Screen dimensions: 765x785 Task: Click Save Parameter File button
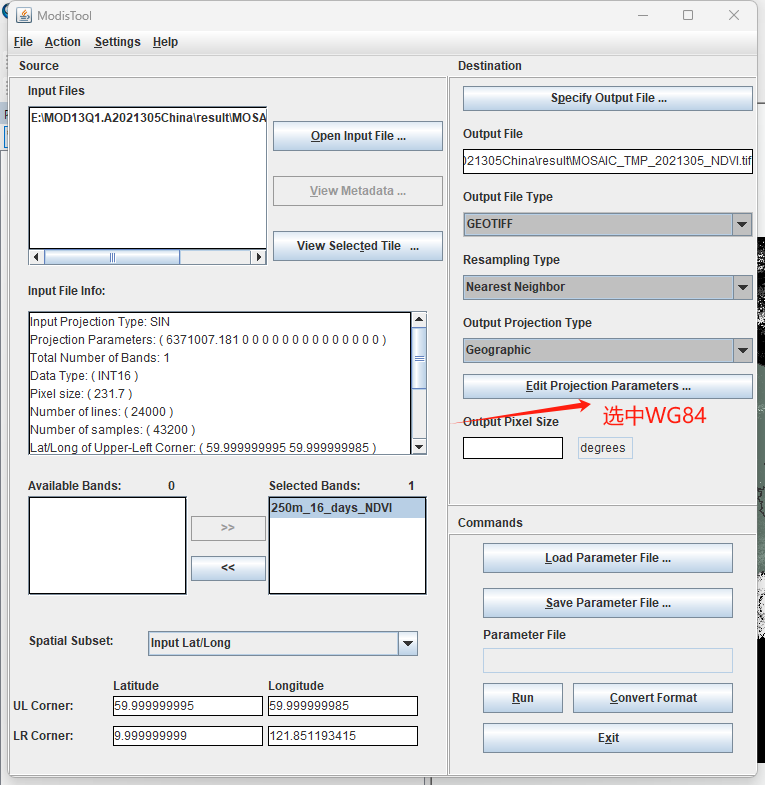point(608,603)
